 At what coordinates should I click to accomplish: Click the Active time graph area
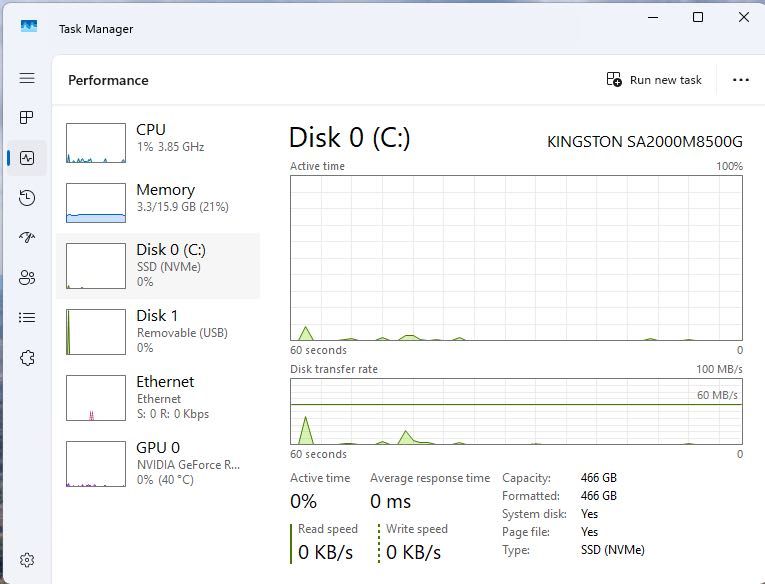[516, 258]
